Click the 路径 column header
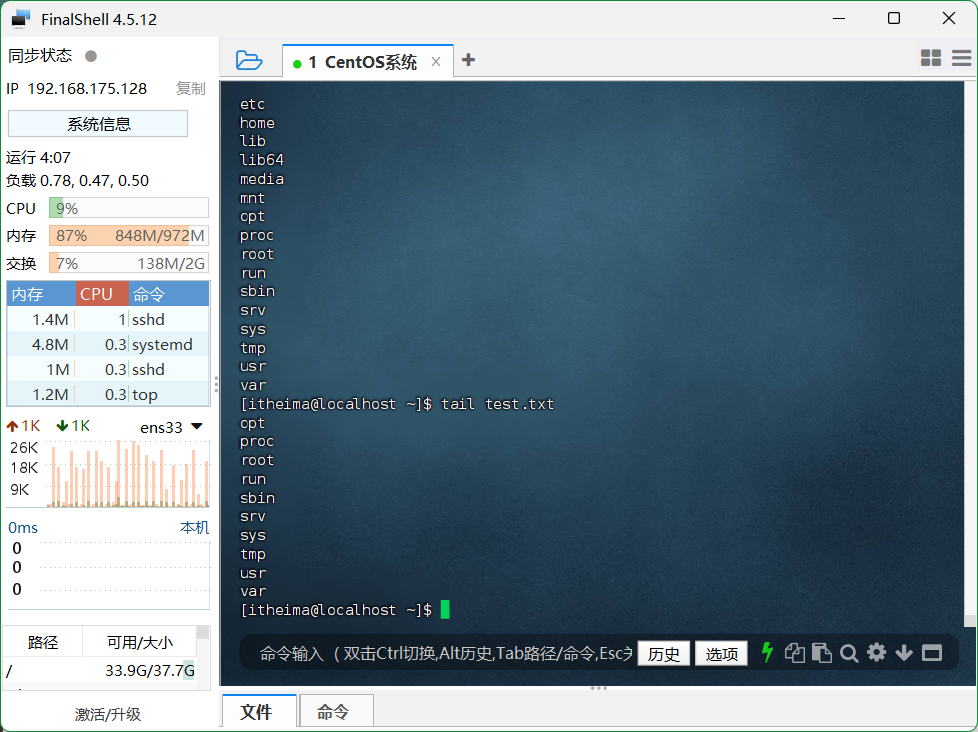The width and height of the screenshot is (978, 732). [43, 642]
